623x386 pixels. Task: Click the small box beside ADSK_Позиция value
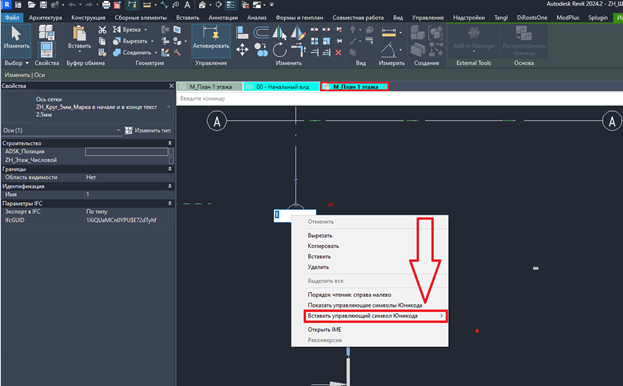tap(171, 151)
